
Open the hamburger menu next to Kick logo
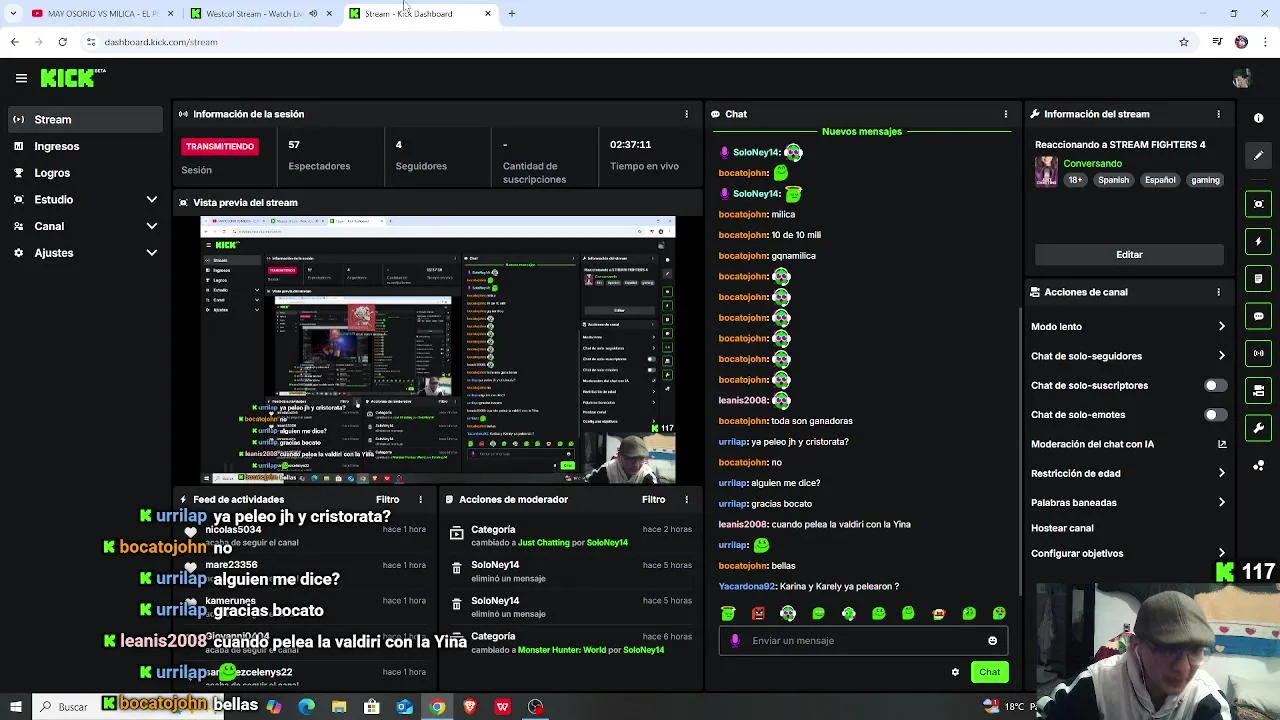point(21,78)
